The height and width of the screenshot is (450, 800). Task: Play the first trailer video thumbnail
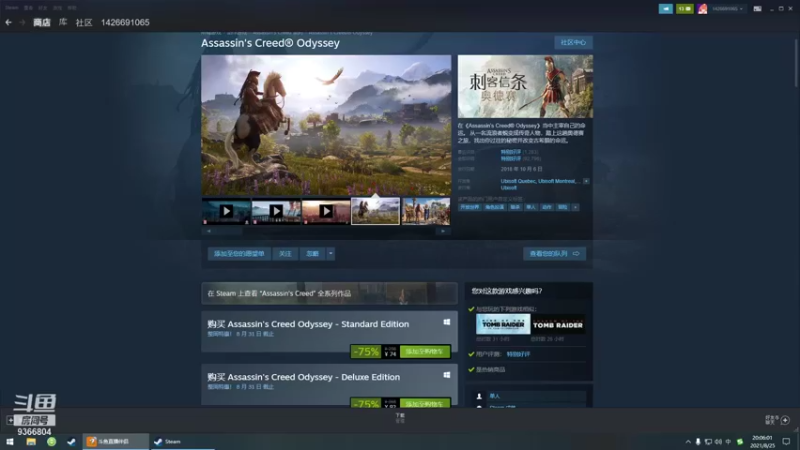pos(226,211)
